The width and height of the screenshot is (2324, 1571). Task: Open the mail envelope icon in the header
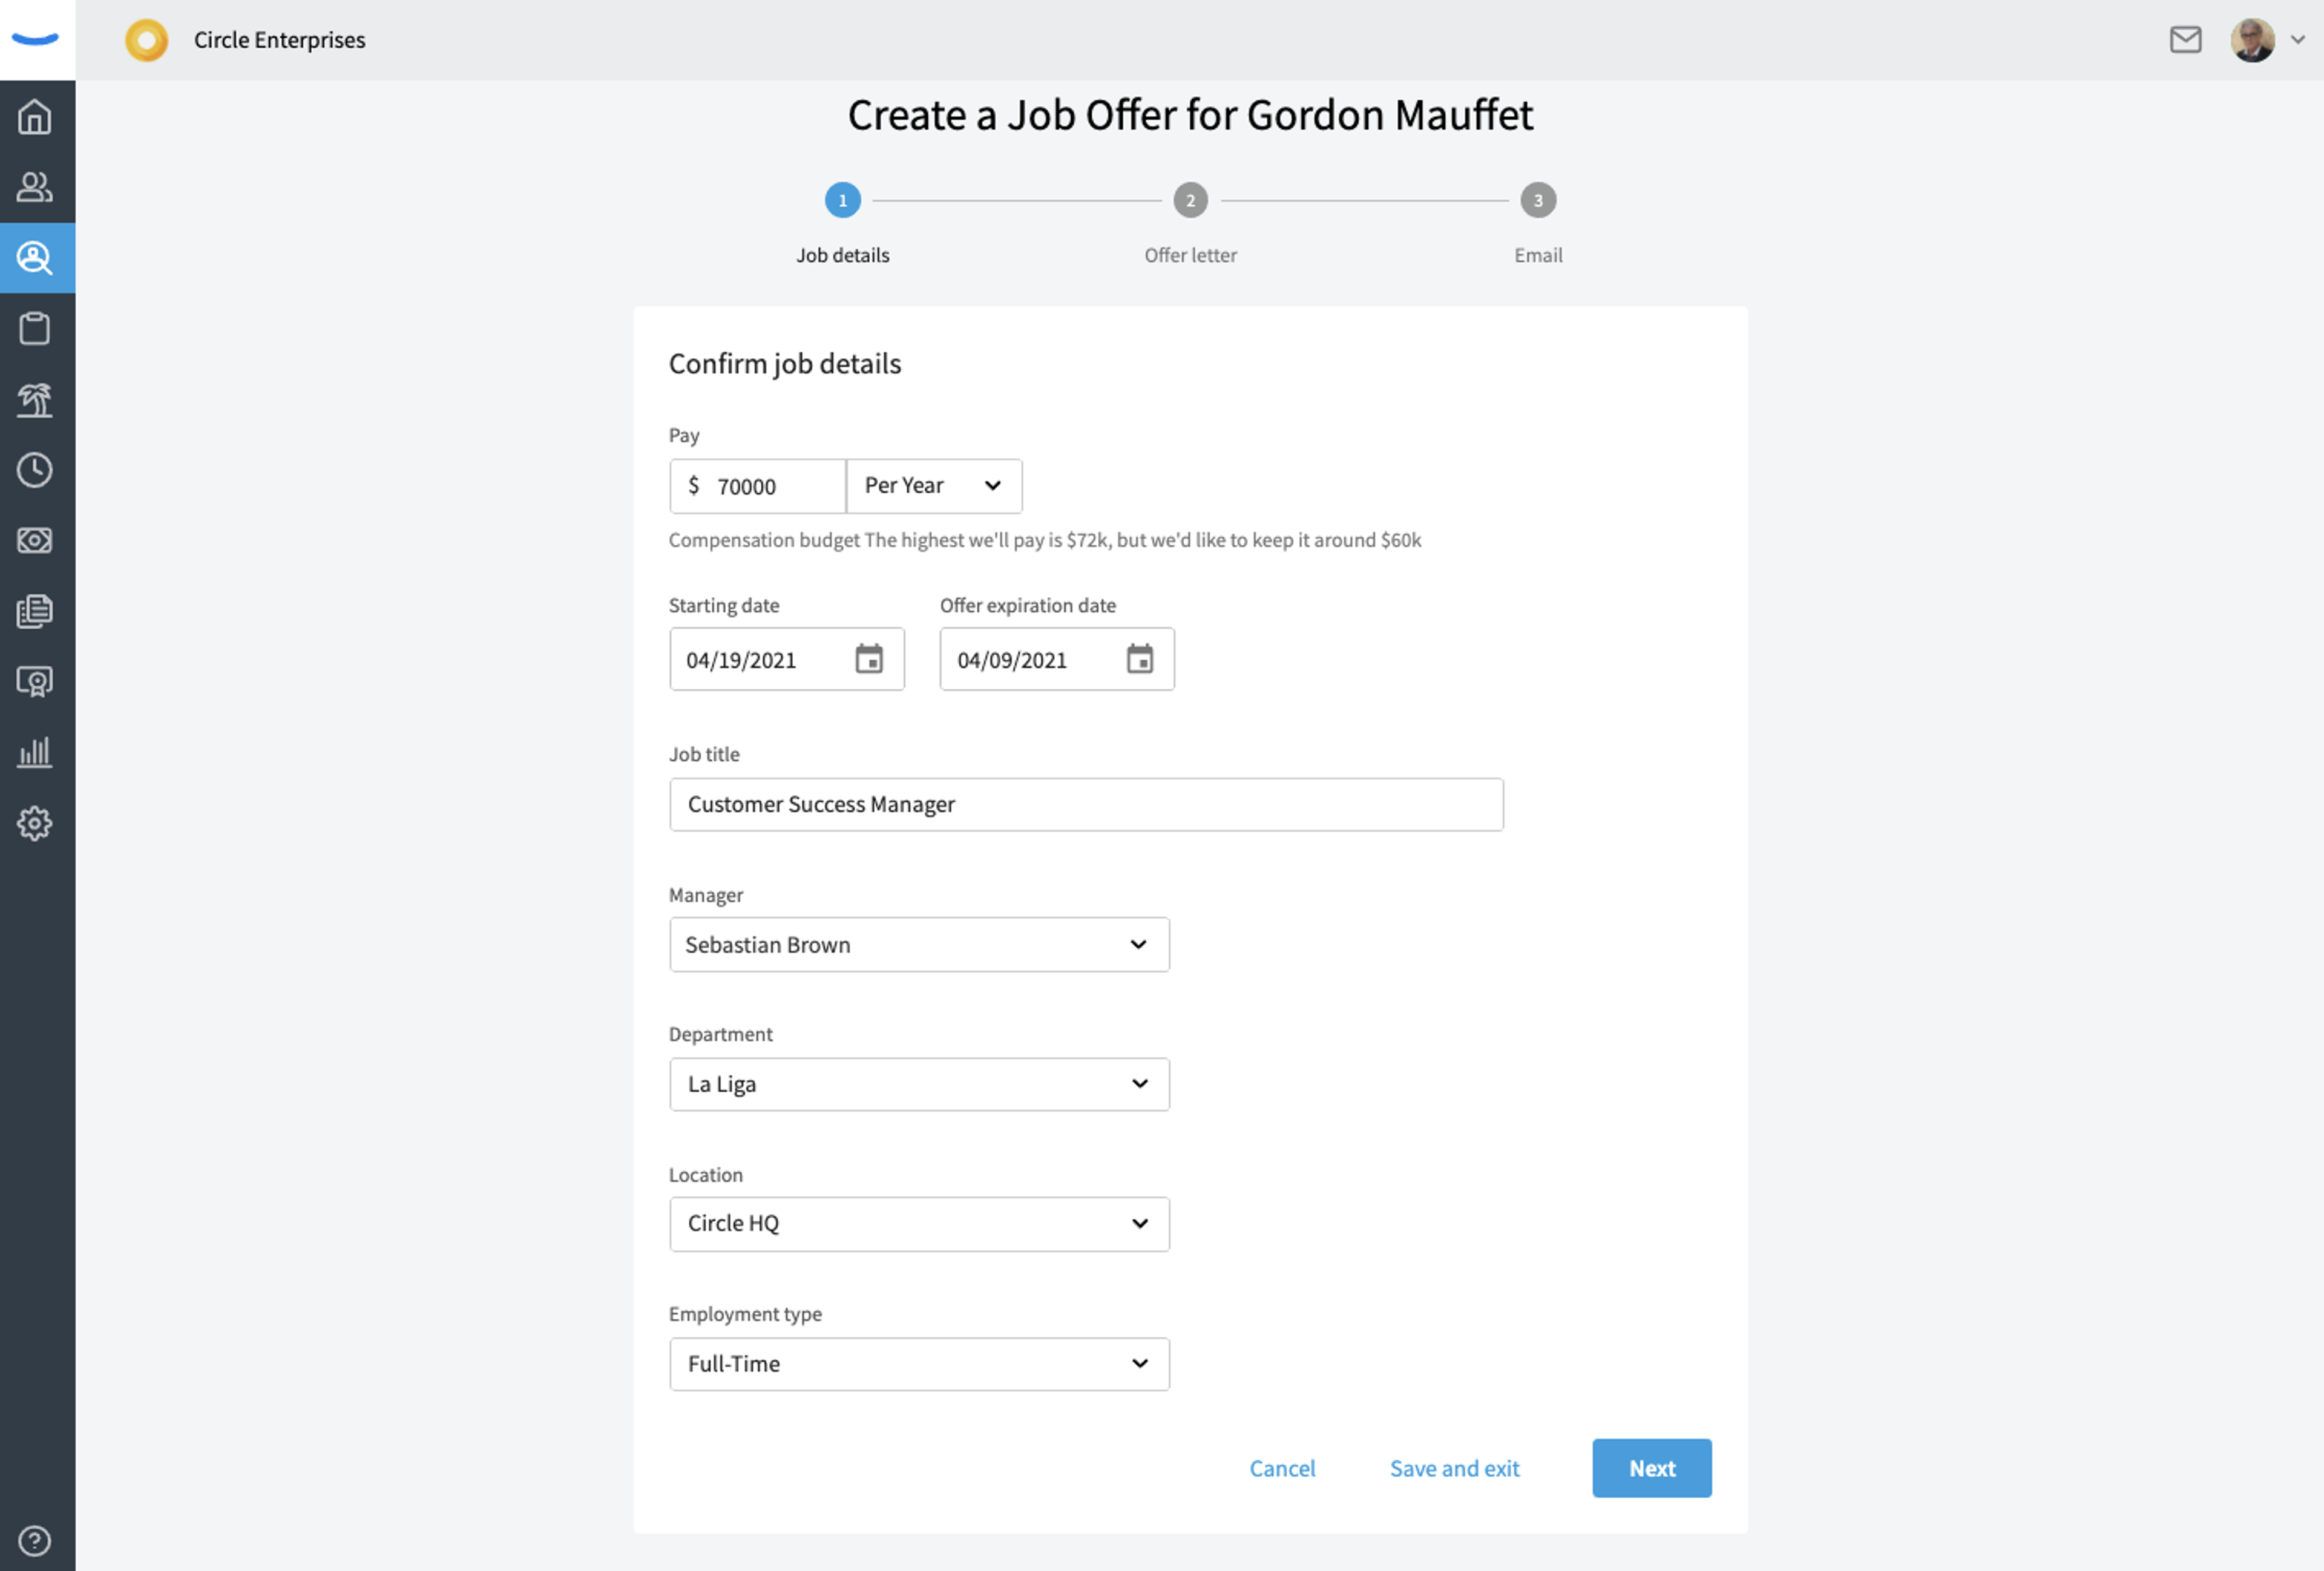click(x=2185, y=40)
